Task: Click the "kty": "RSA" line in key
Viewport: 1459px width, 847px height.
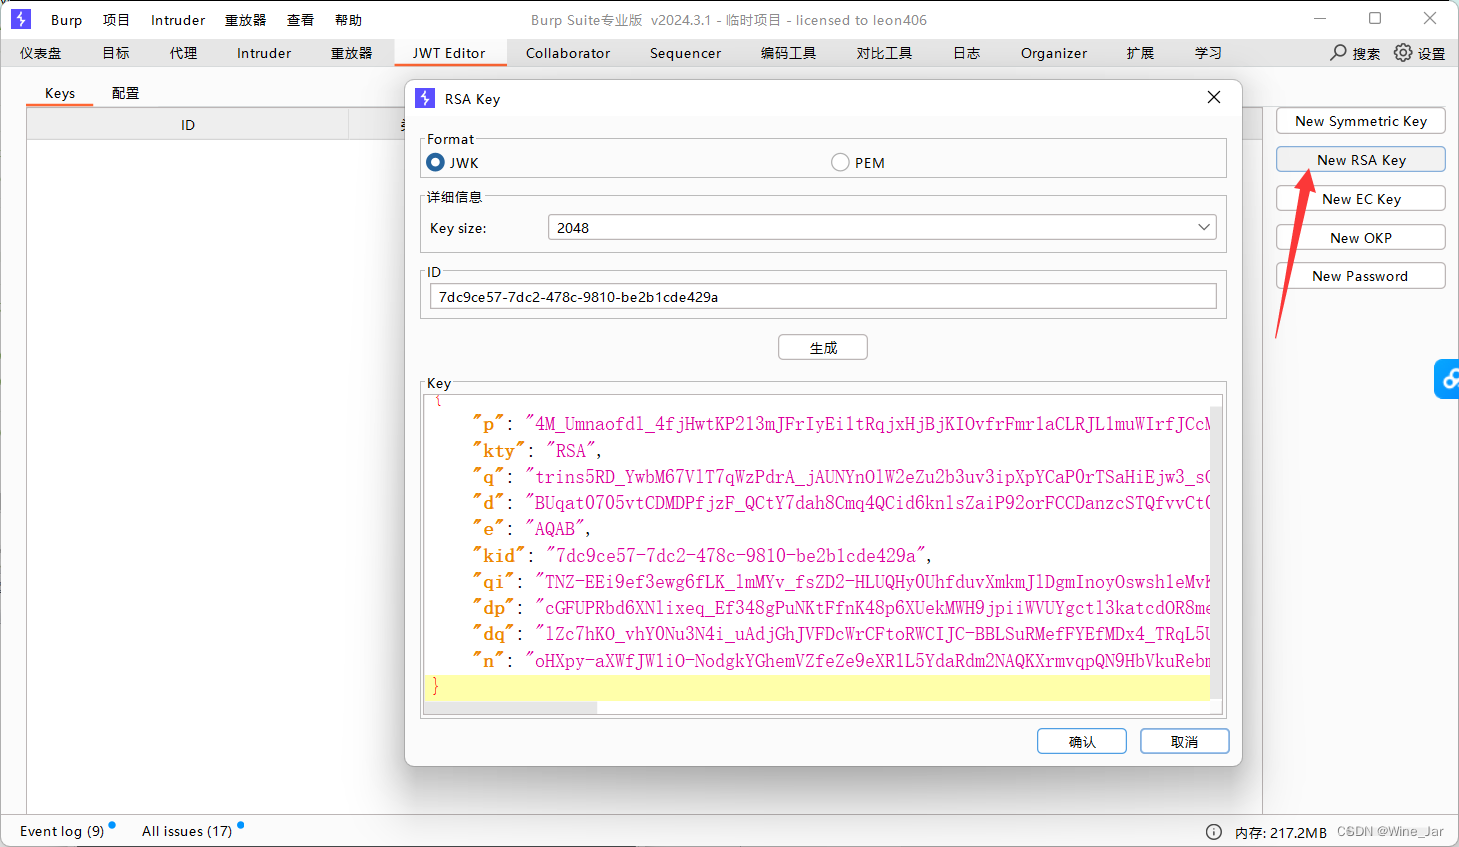Action: 537,451
